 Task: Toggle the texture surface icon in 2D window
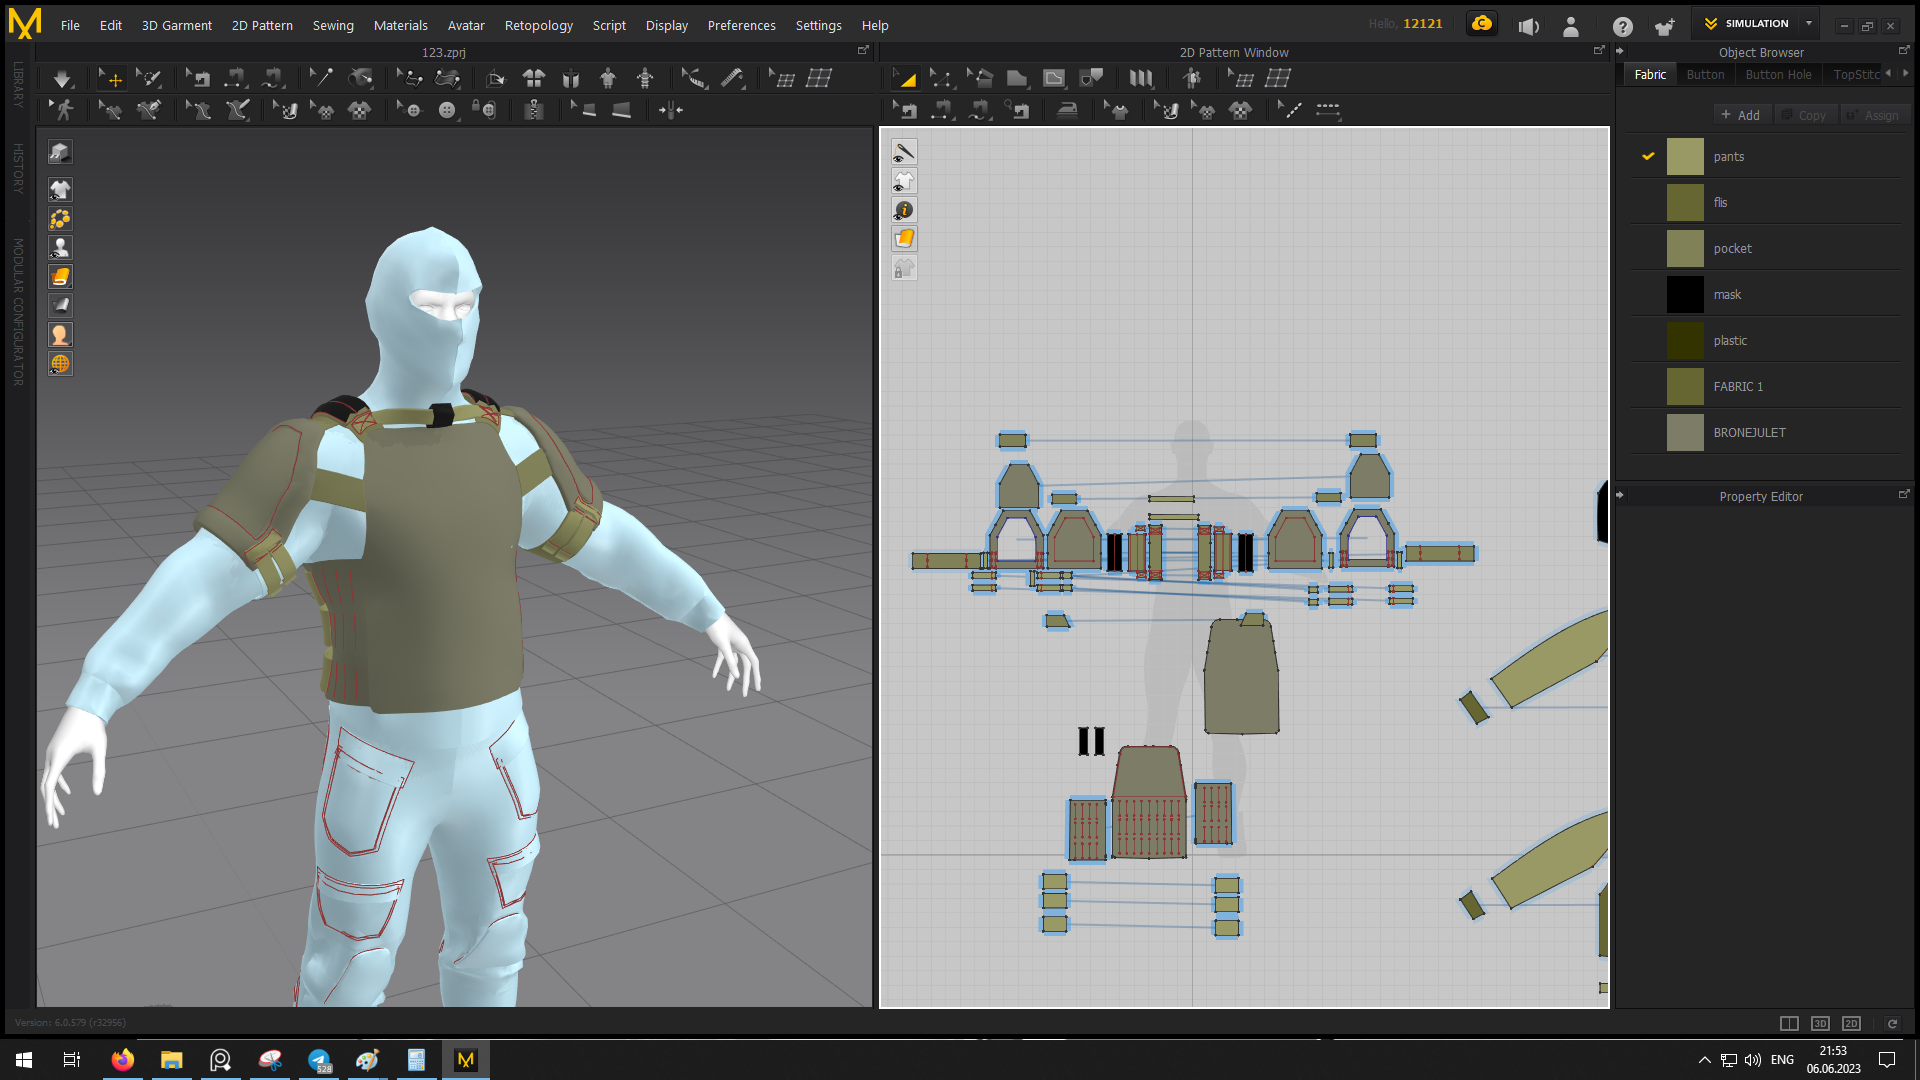click(x=904, y=239)
